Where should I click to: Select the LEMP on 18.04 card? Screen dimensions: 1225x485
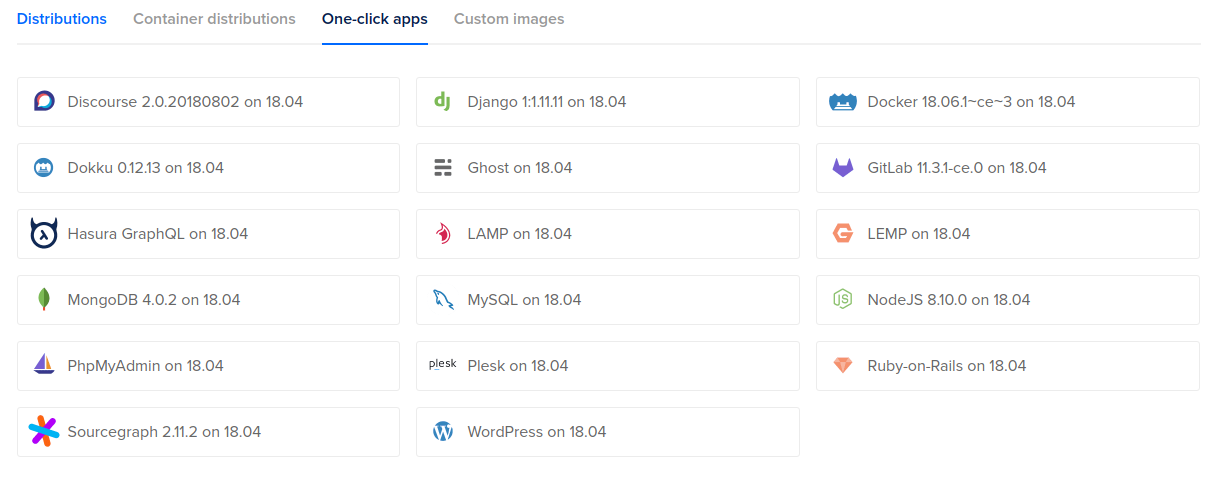[x=1007, y=234]
